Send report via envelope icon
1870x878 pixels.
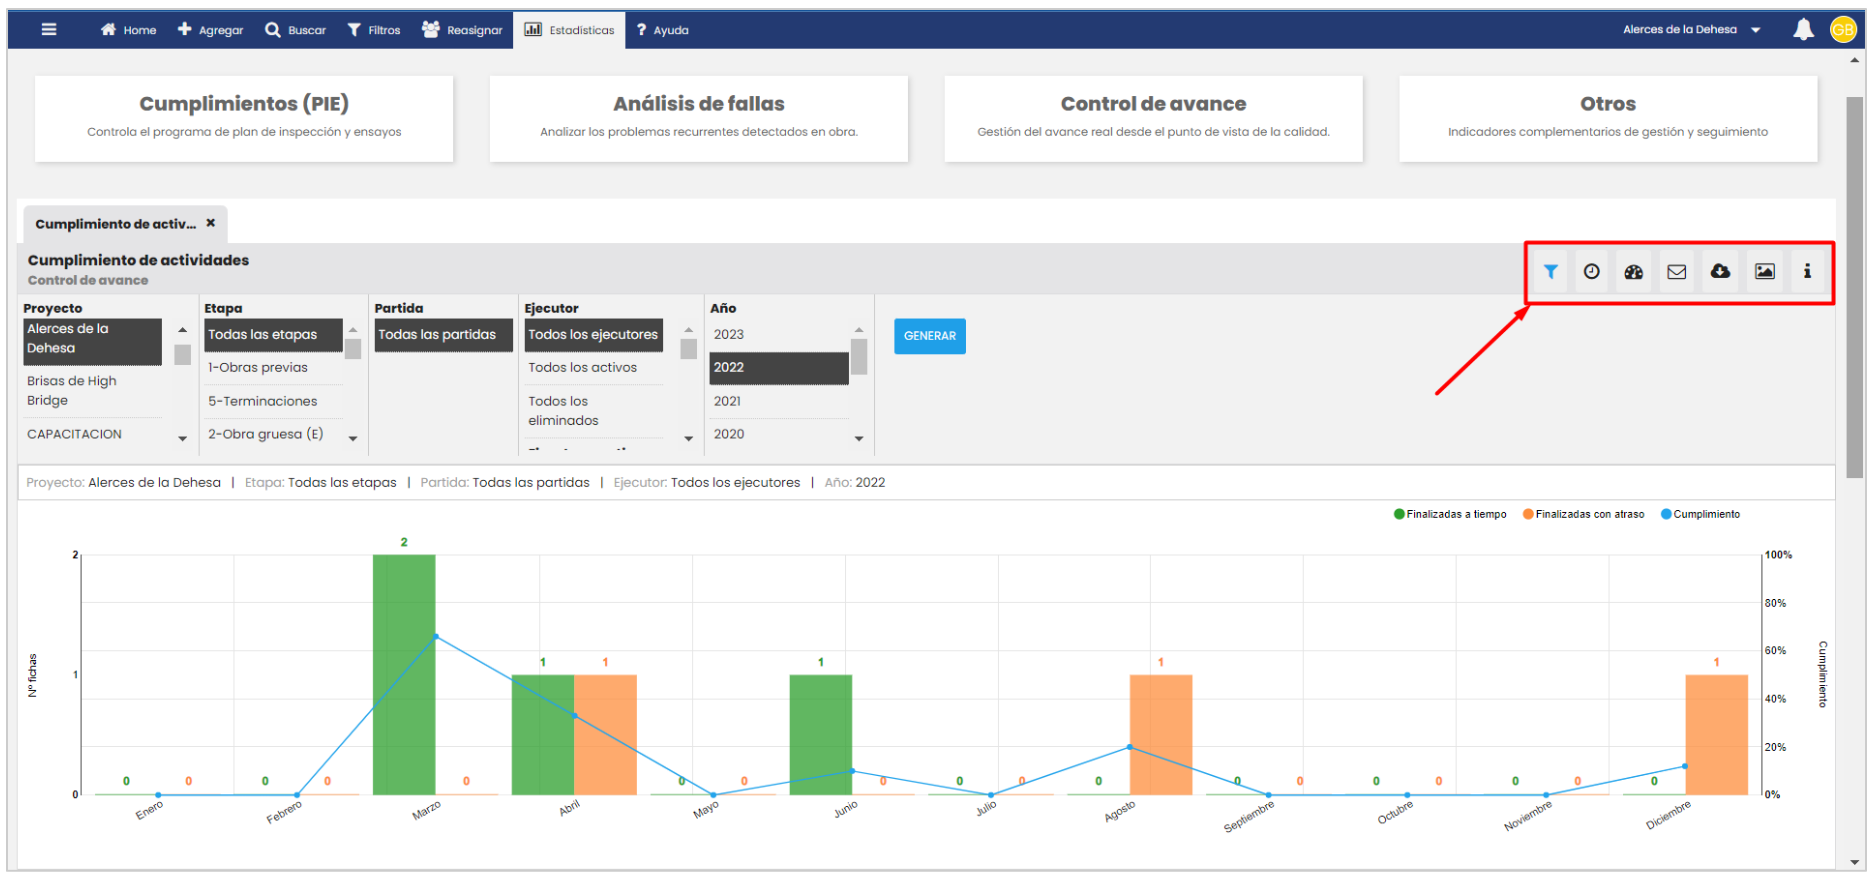1677,272
